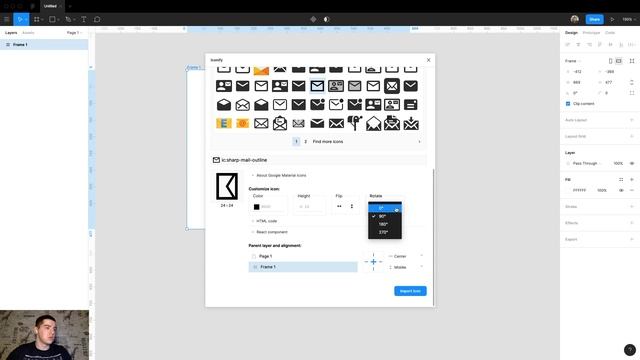This screenshot has width=640, height=360.
Task: Select landscape frame orientation
Action: point(619,61)
